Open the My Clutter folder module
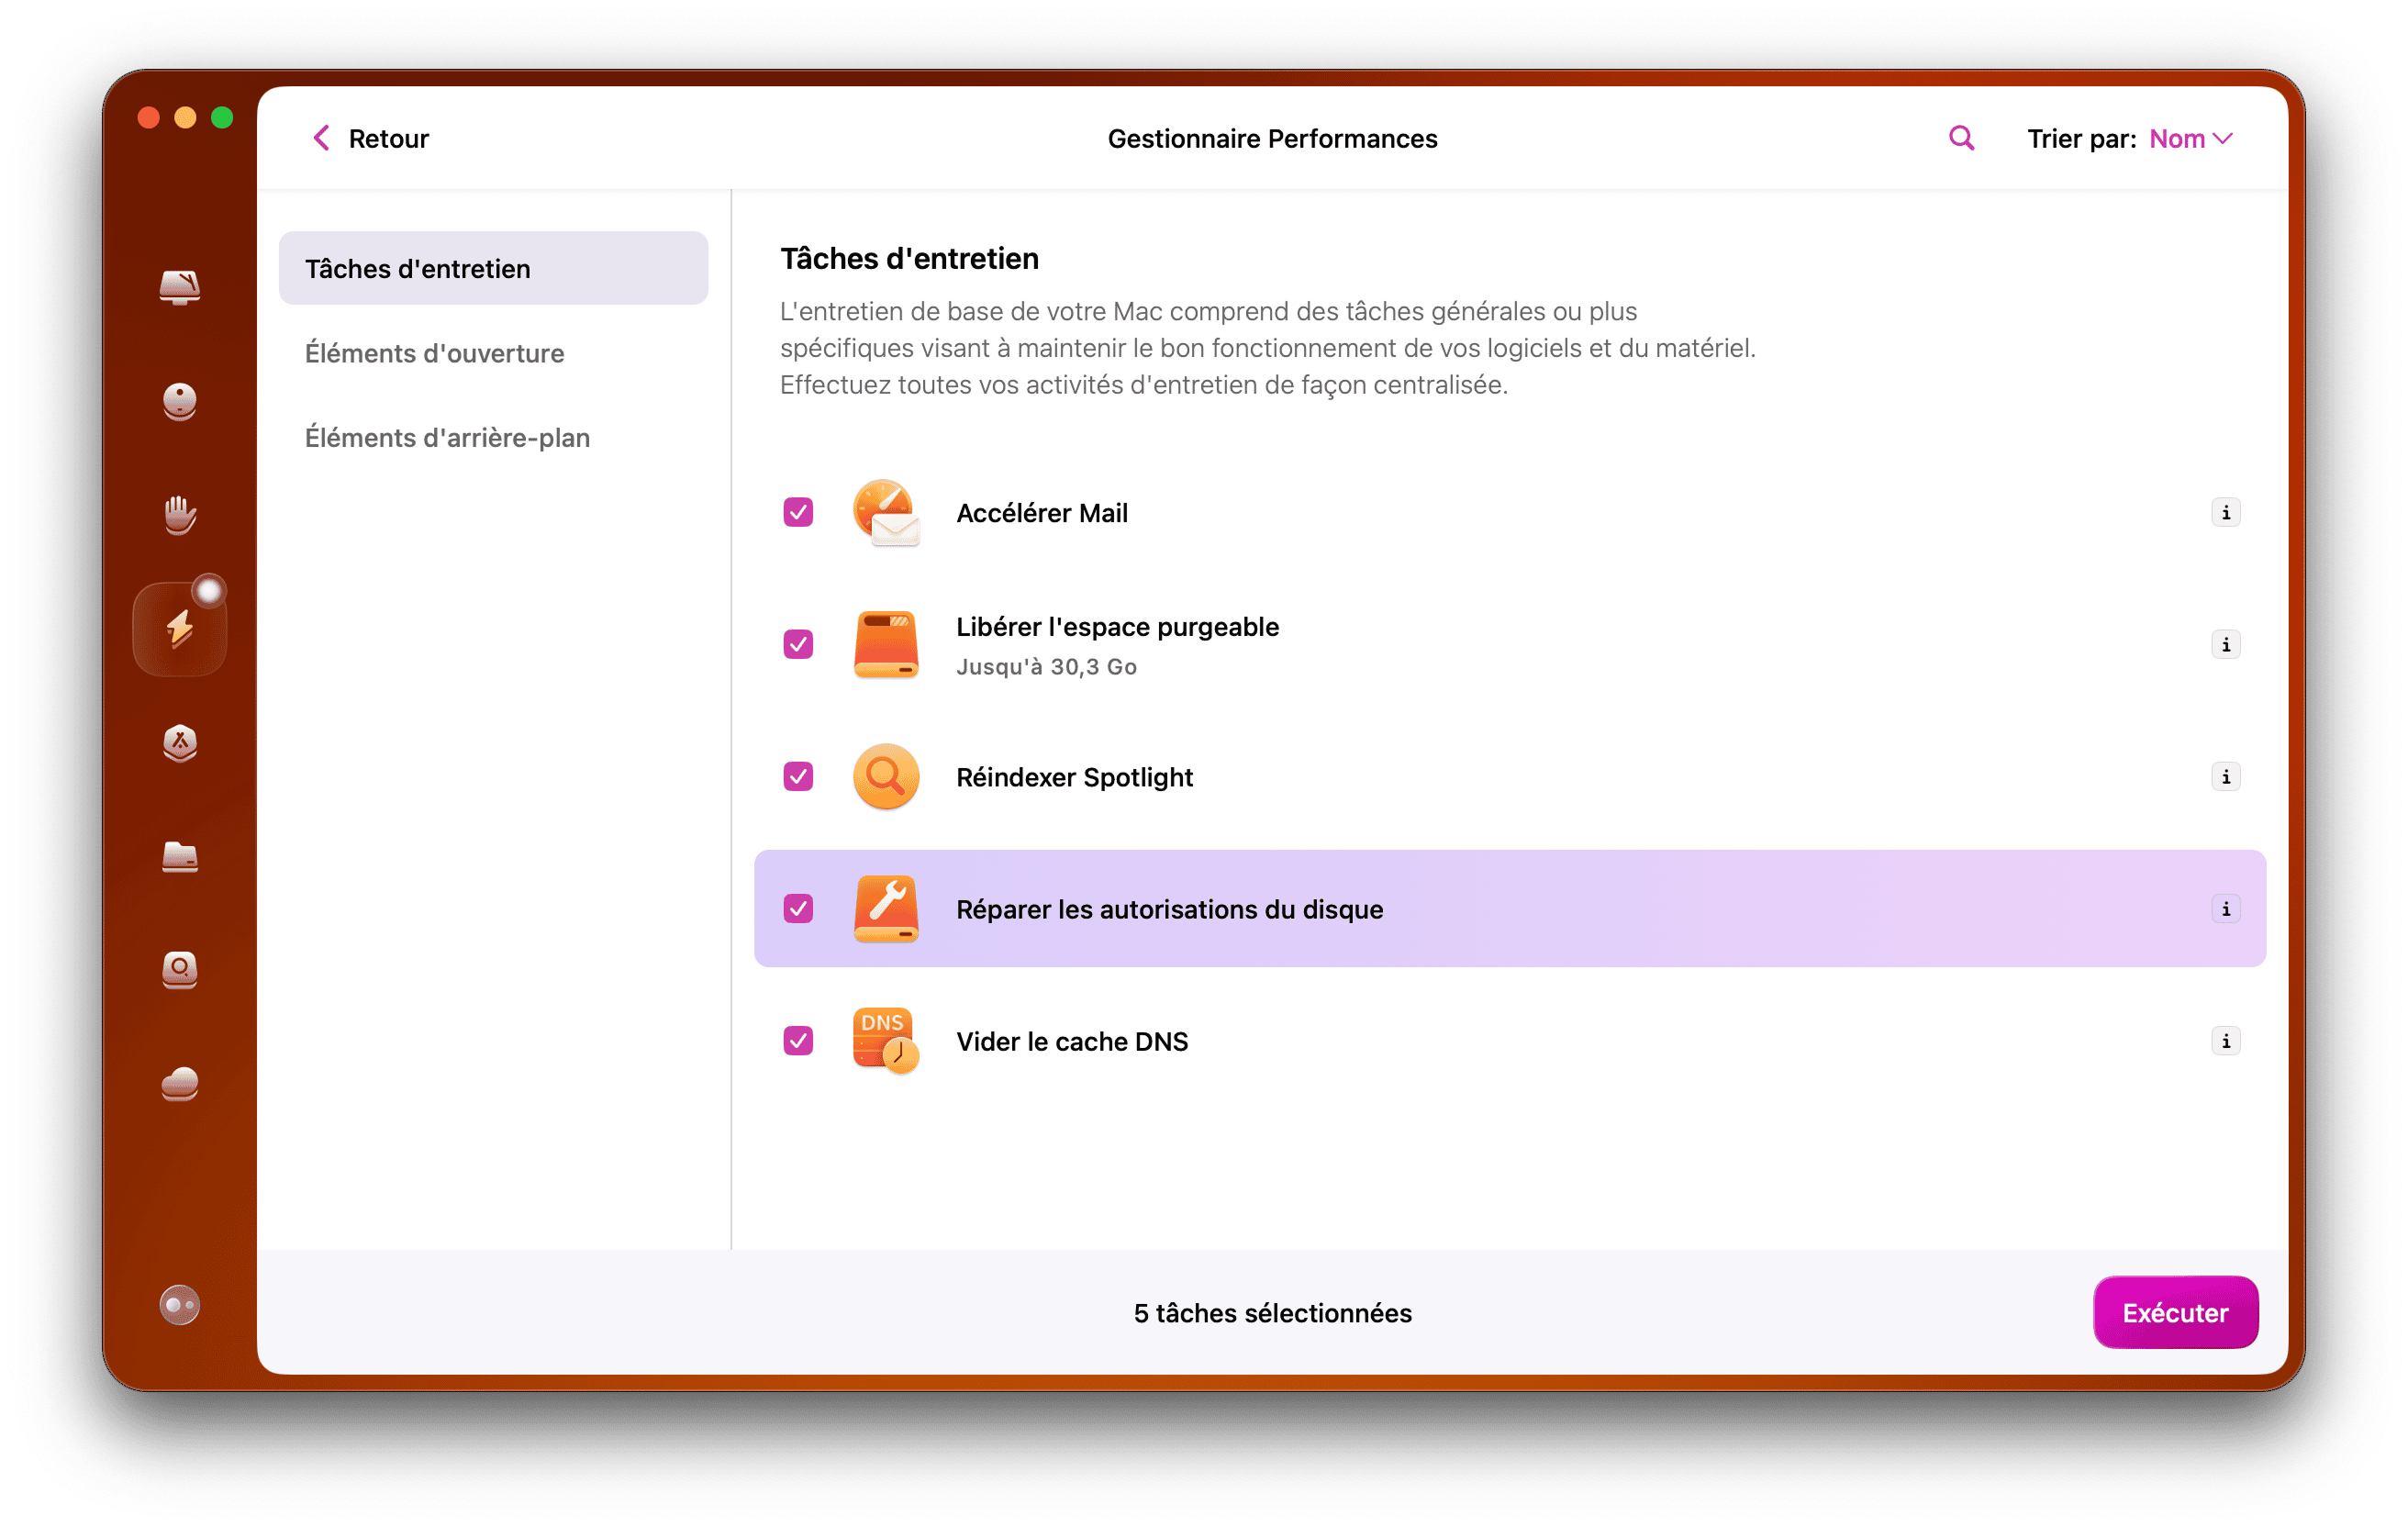Image resolution: width=2408 pixels, height=1527 pixels. (x=180, y=858)
